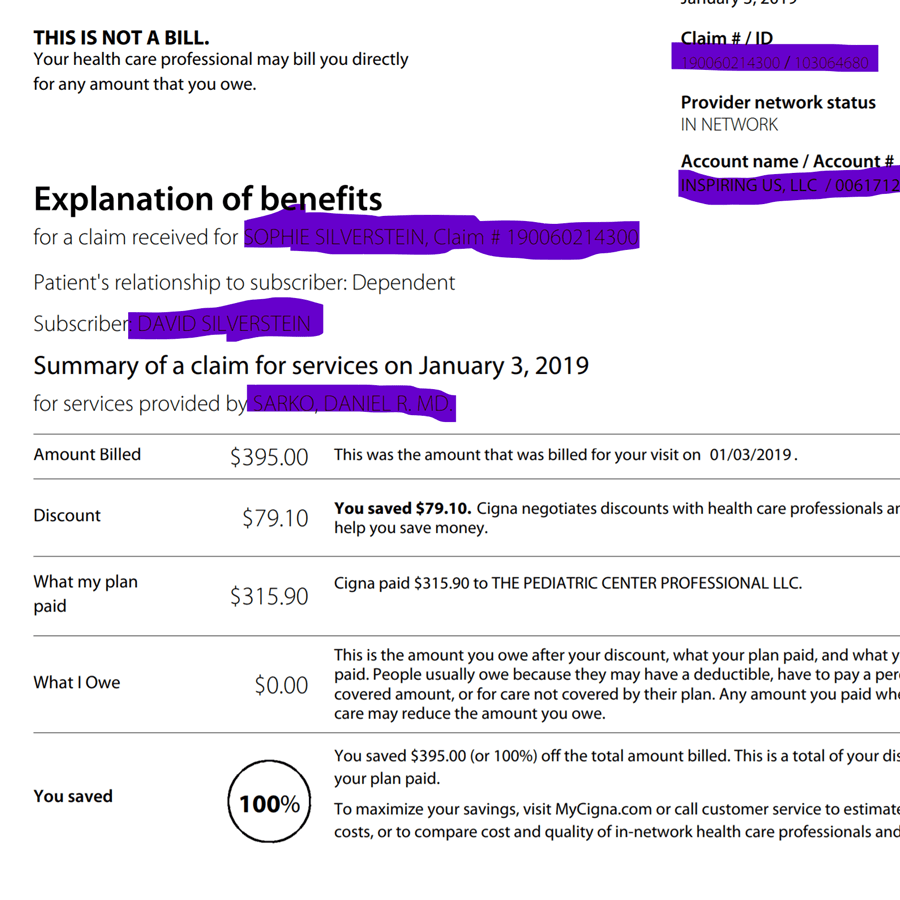Click the "Patient's relationship to subscriber: Dependent" line

coord(244,283)
